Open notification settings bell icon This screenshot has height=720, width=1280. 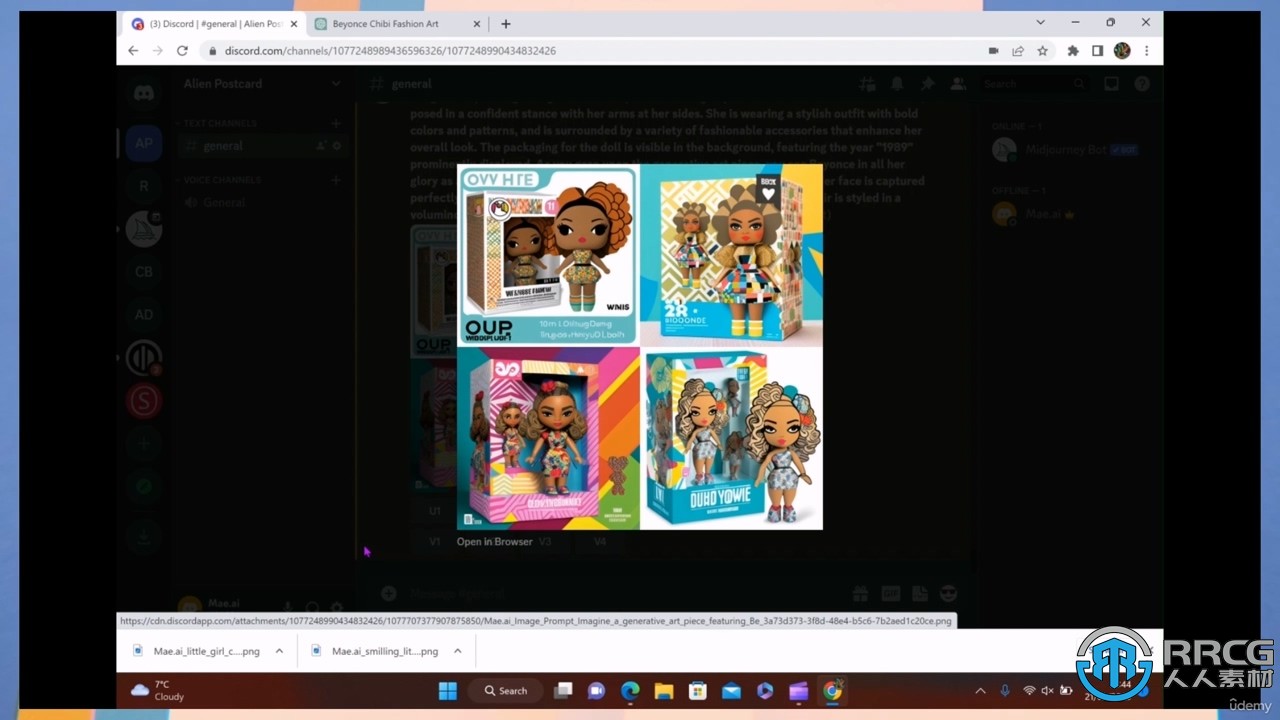click(897, 84)
